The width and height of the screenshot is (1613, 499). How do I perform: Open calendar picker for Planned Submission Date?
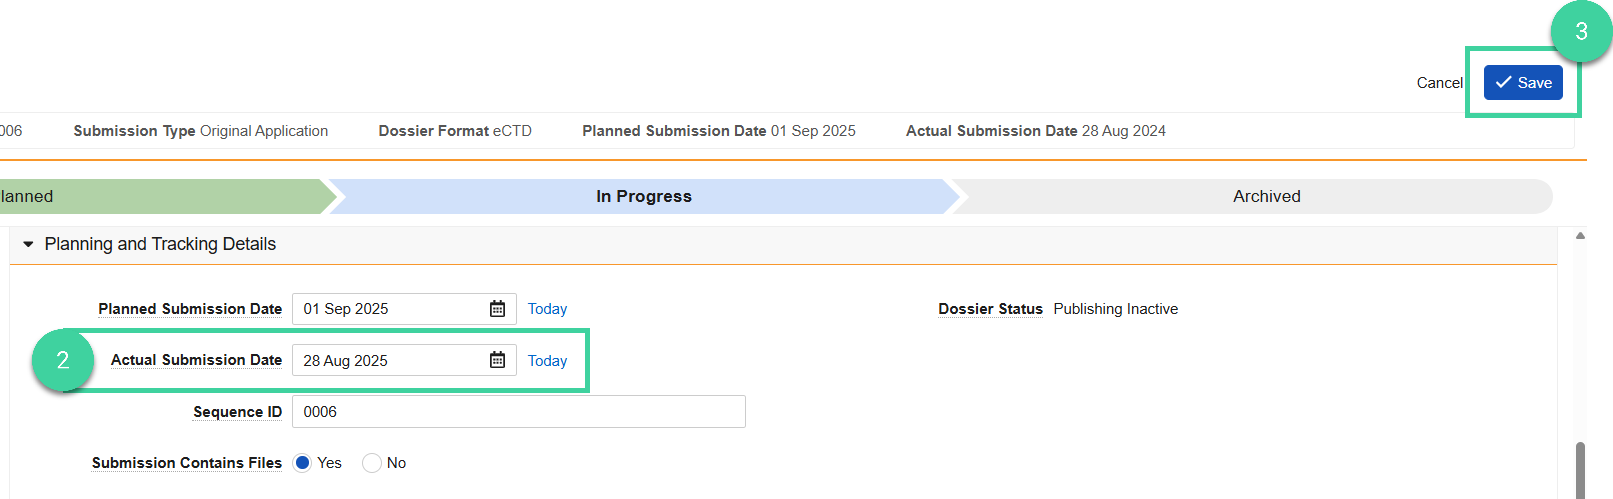[497, 309]
